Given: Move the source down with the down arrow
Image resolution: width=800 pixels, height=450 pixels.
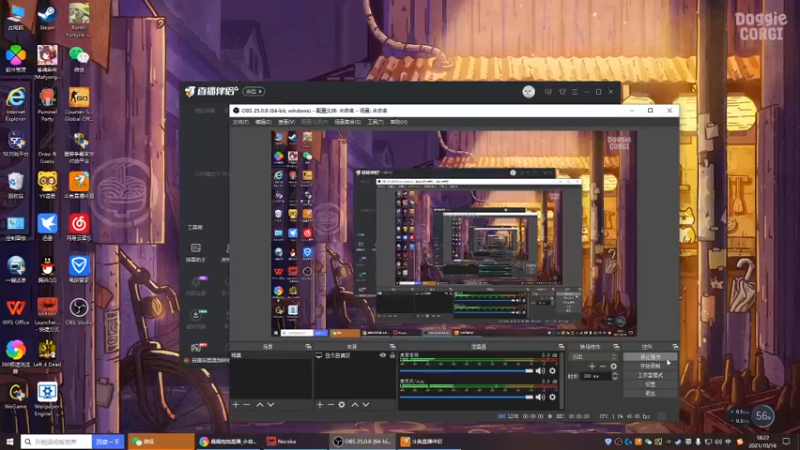Looking at the screenshot, I should 366,405.
